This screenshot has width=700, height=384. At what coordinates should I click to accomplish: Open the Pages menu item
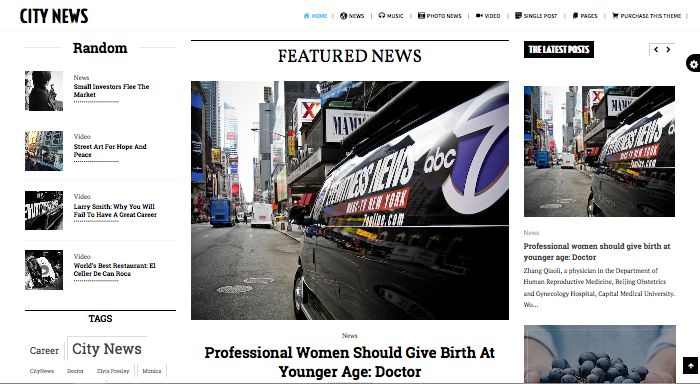coord(589,16)
